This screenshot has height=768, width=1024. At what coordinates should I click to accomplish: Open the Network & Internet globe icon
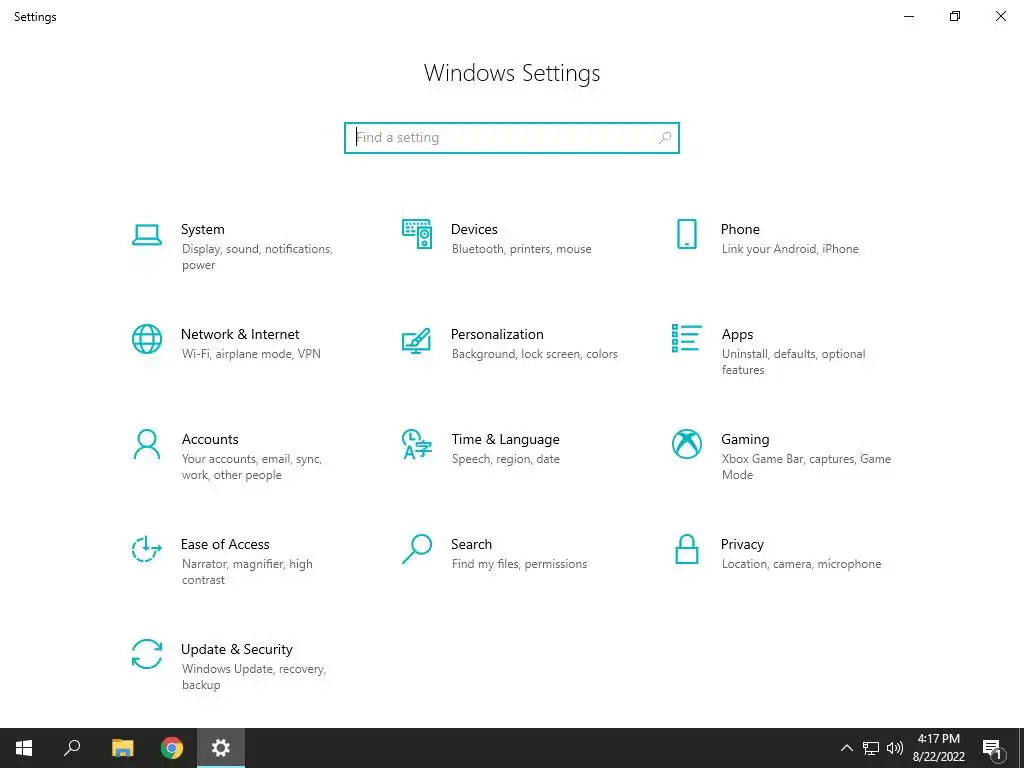coord(146,339)
